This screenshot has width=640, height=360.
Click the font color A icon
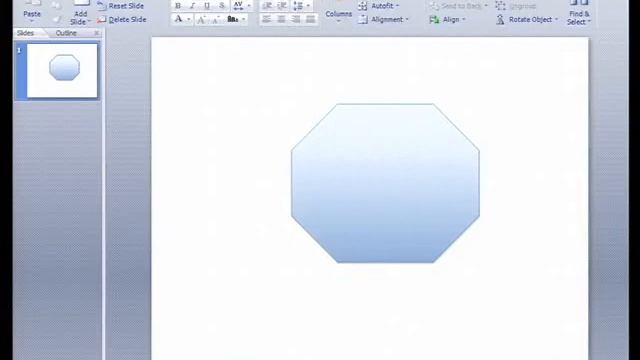(178, 19)
